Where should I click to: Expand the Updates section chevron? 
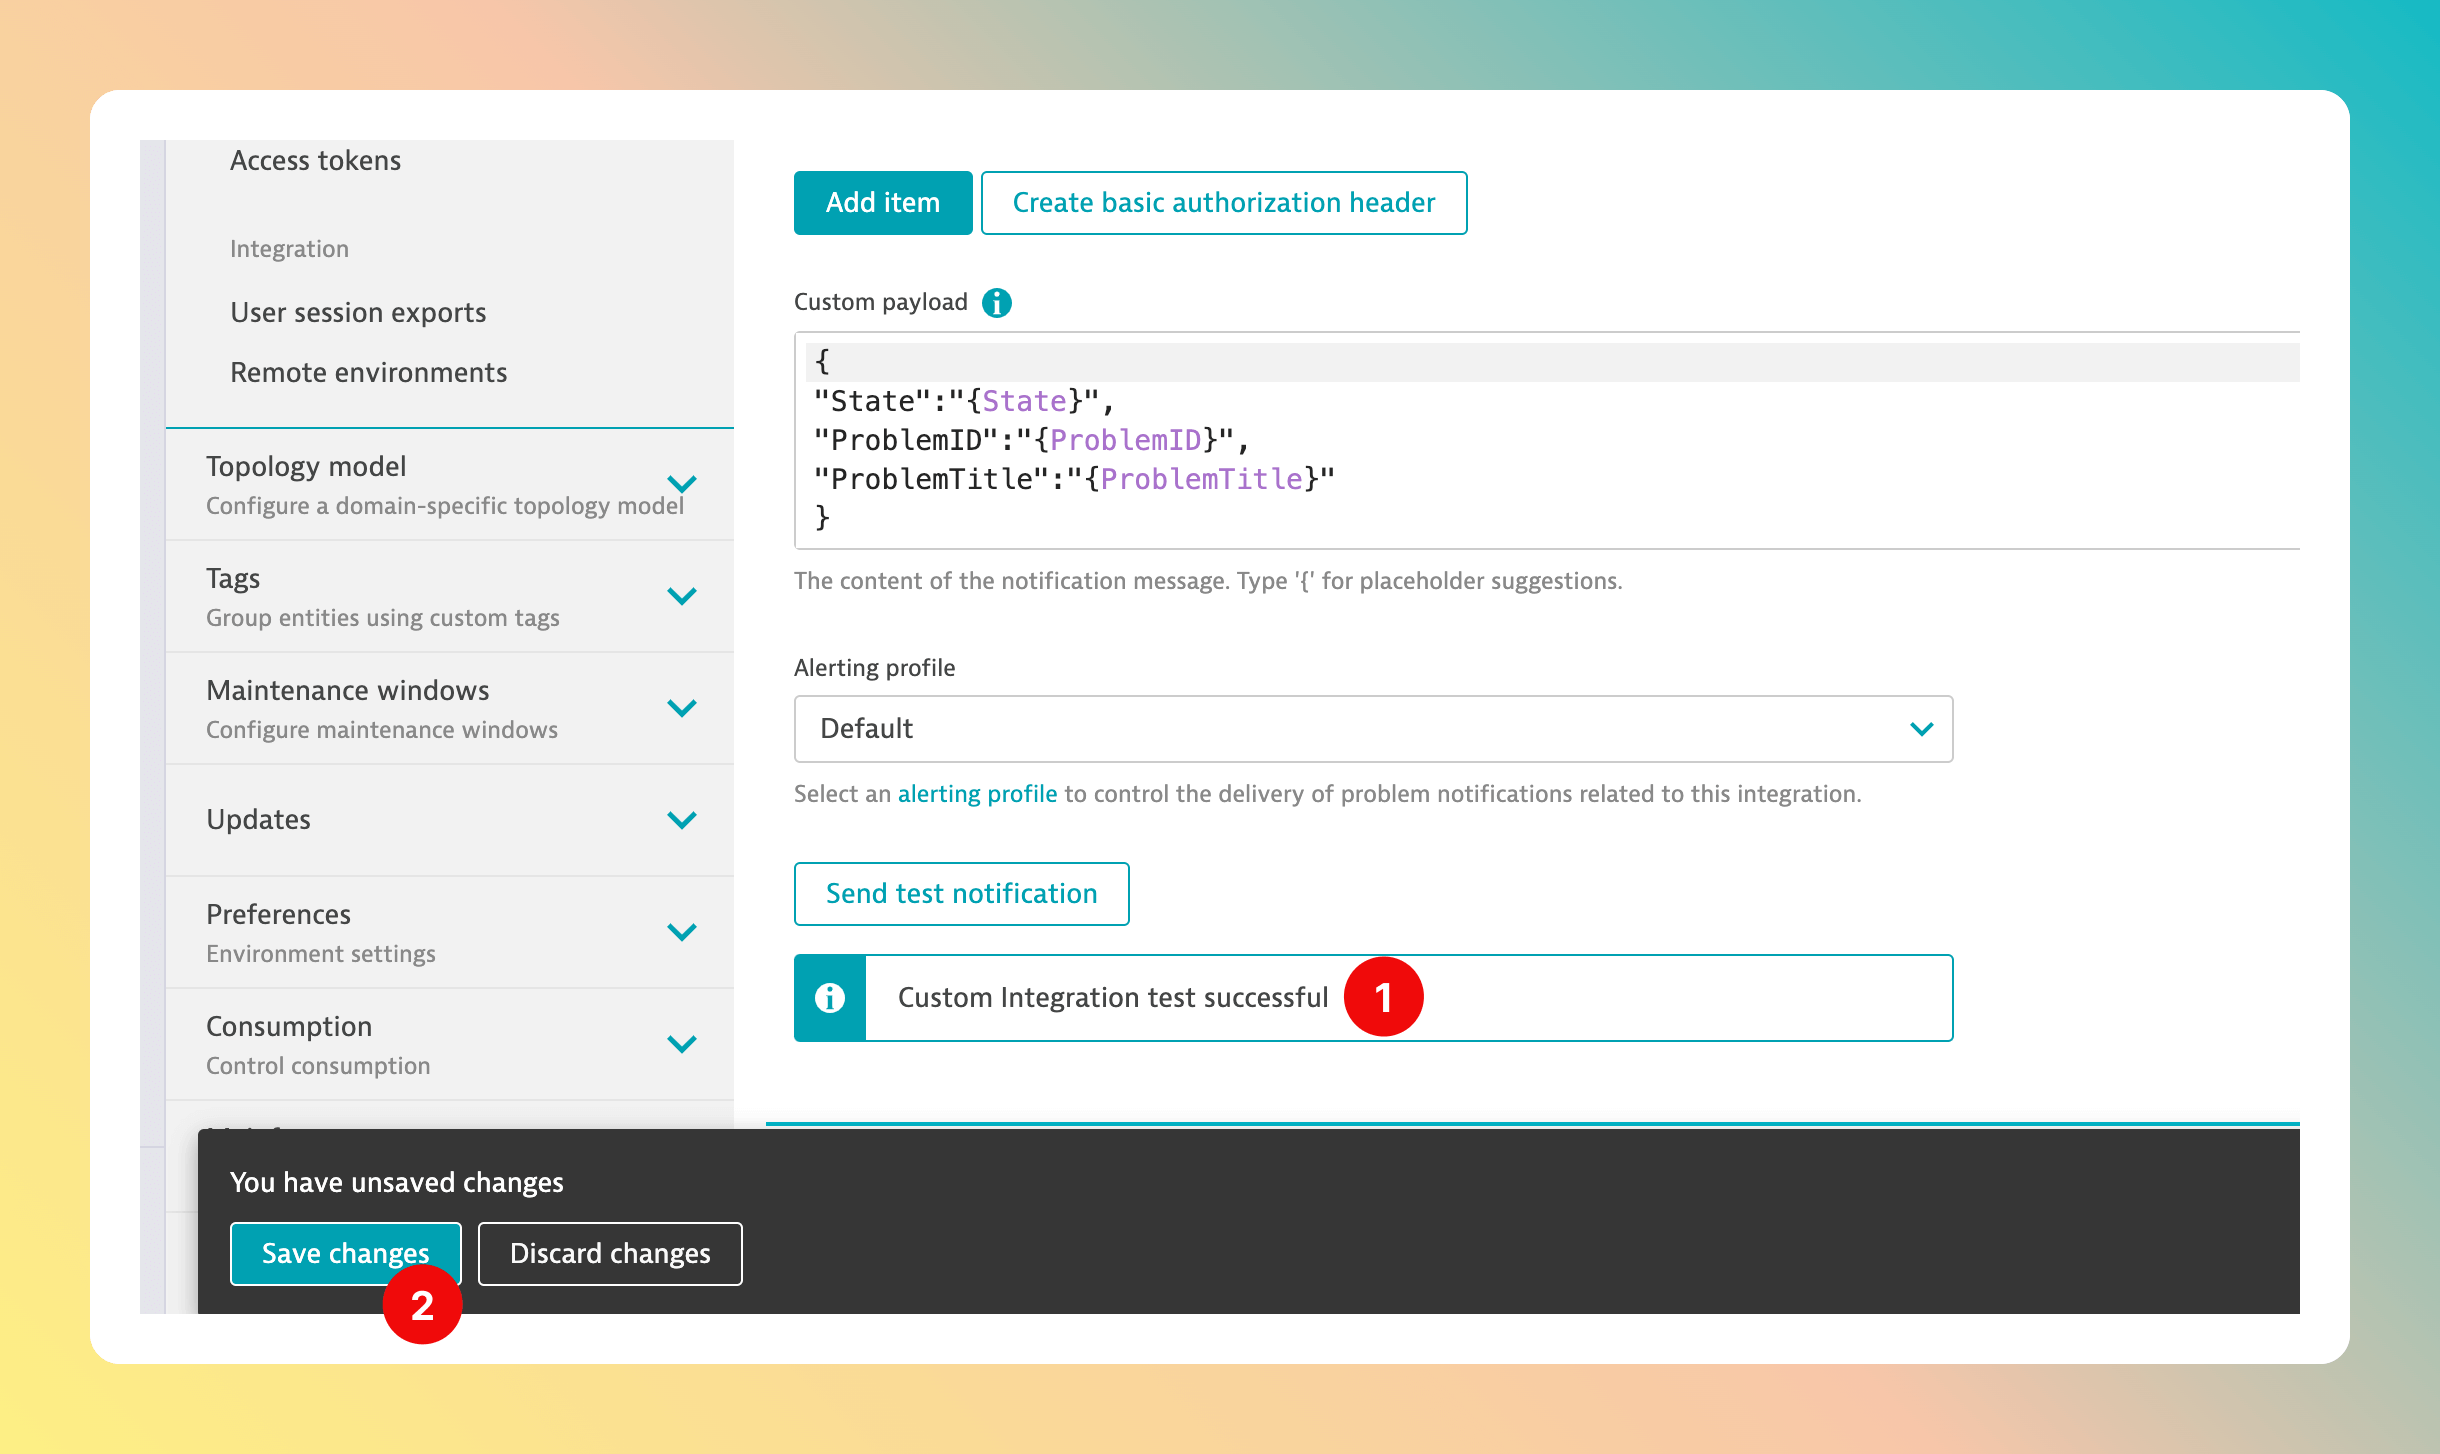point(682,821)
